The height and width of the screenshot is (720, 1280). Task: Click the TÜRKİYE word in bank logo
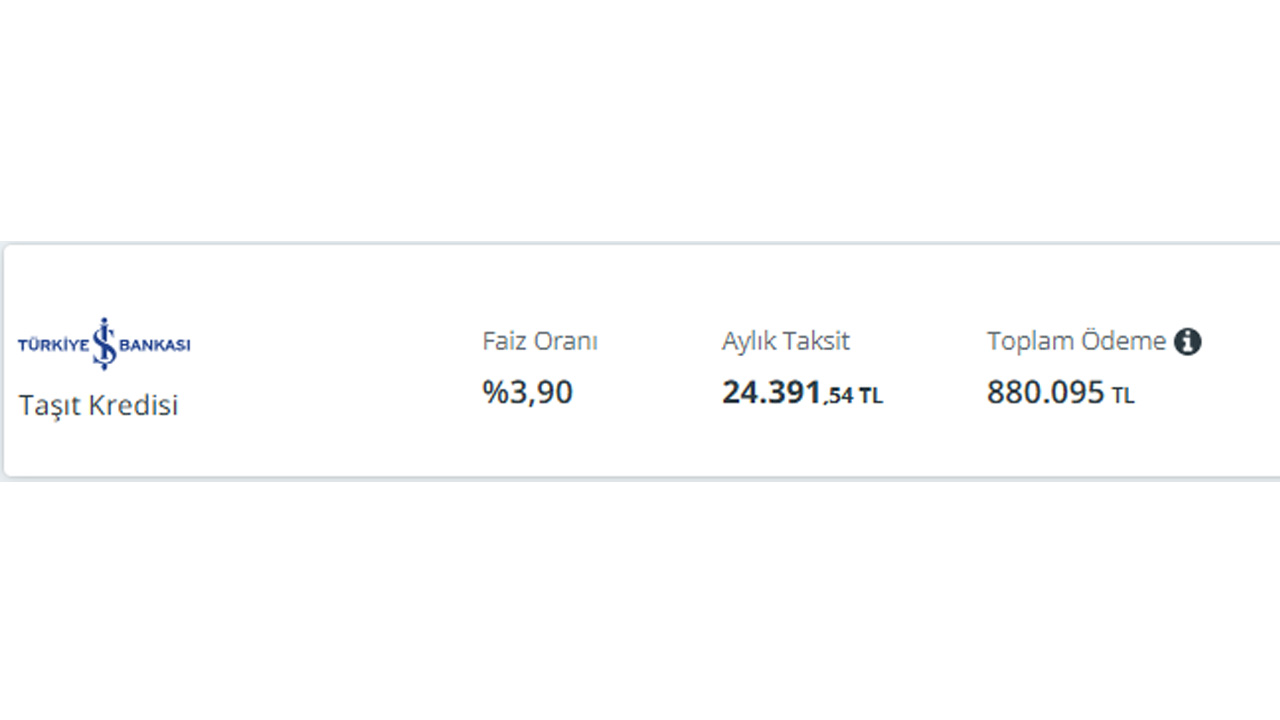click(54, 346)
